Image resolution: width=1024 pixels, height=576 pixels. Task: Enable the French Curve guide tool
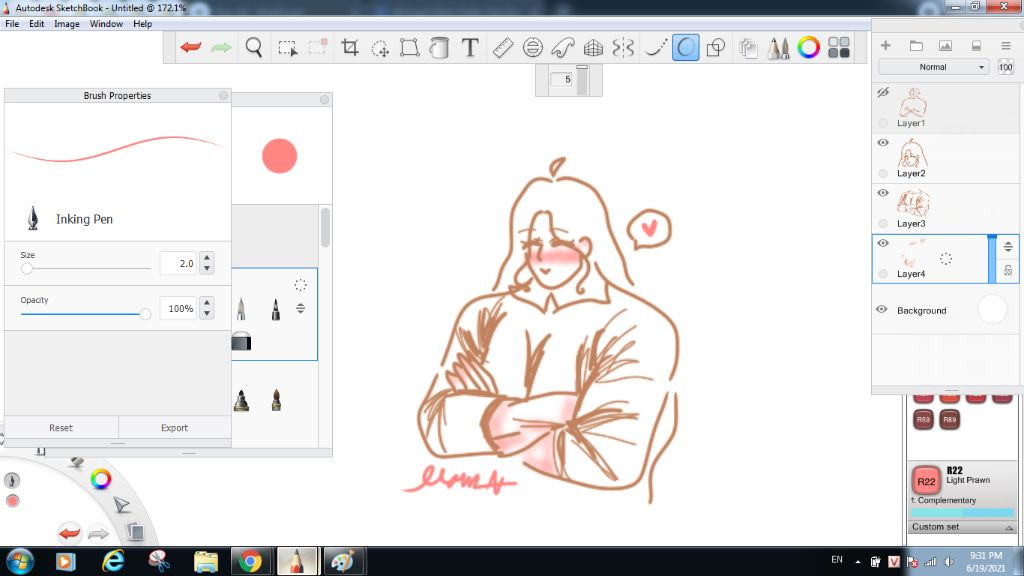click(563, 47)
